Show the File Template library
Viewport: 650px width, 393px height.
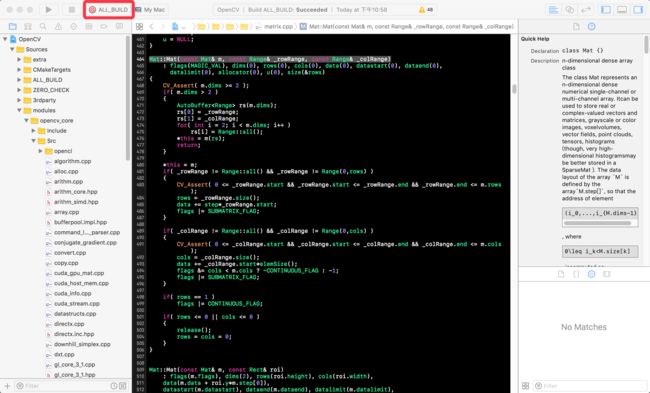coord(561,274)
